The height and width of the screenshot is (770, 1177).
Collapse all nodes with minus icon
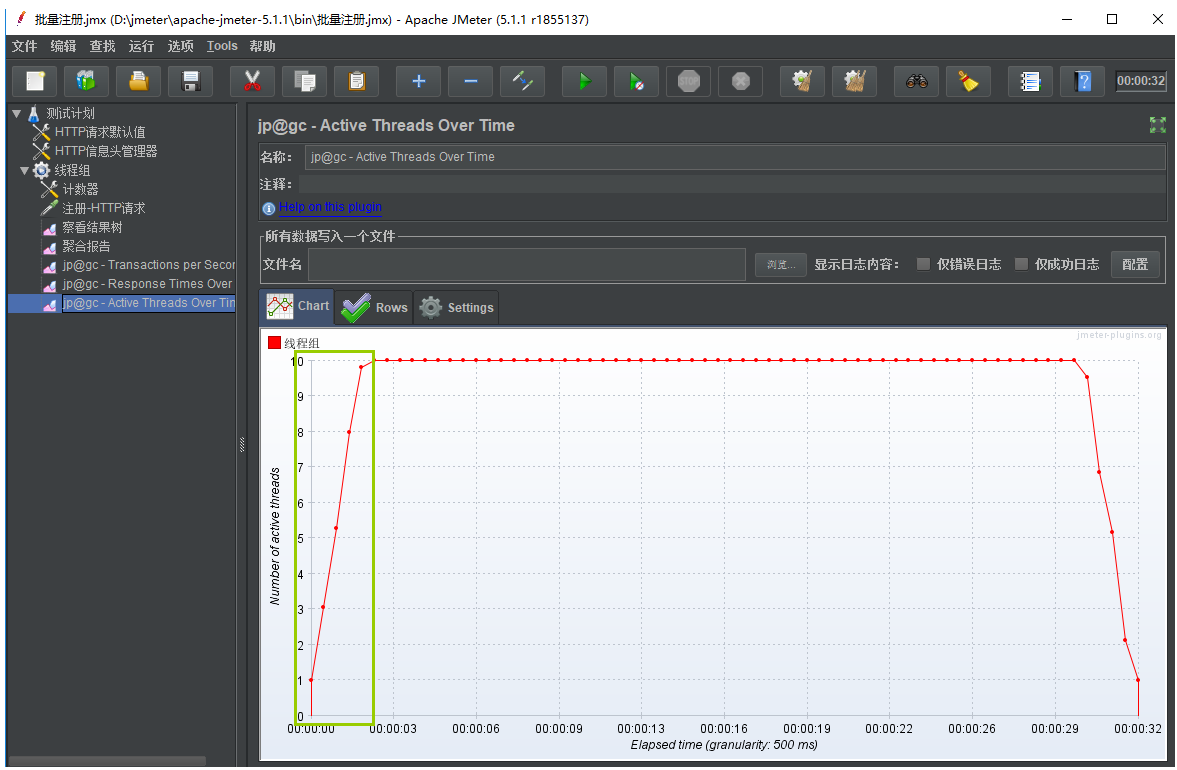[x=471, y=81]
